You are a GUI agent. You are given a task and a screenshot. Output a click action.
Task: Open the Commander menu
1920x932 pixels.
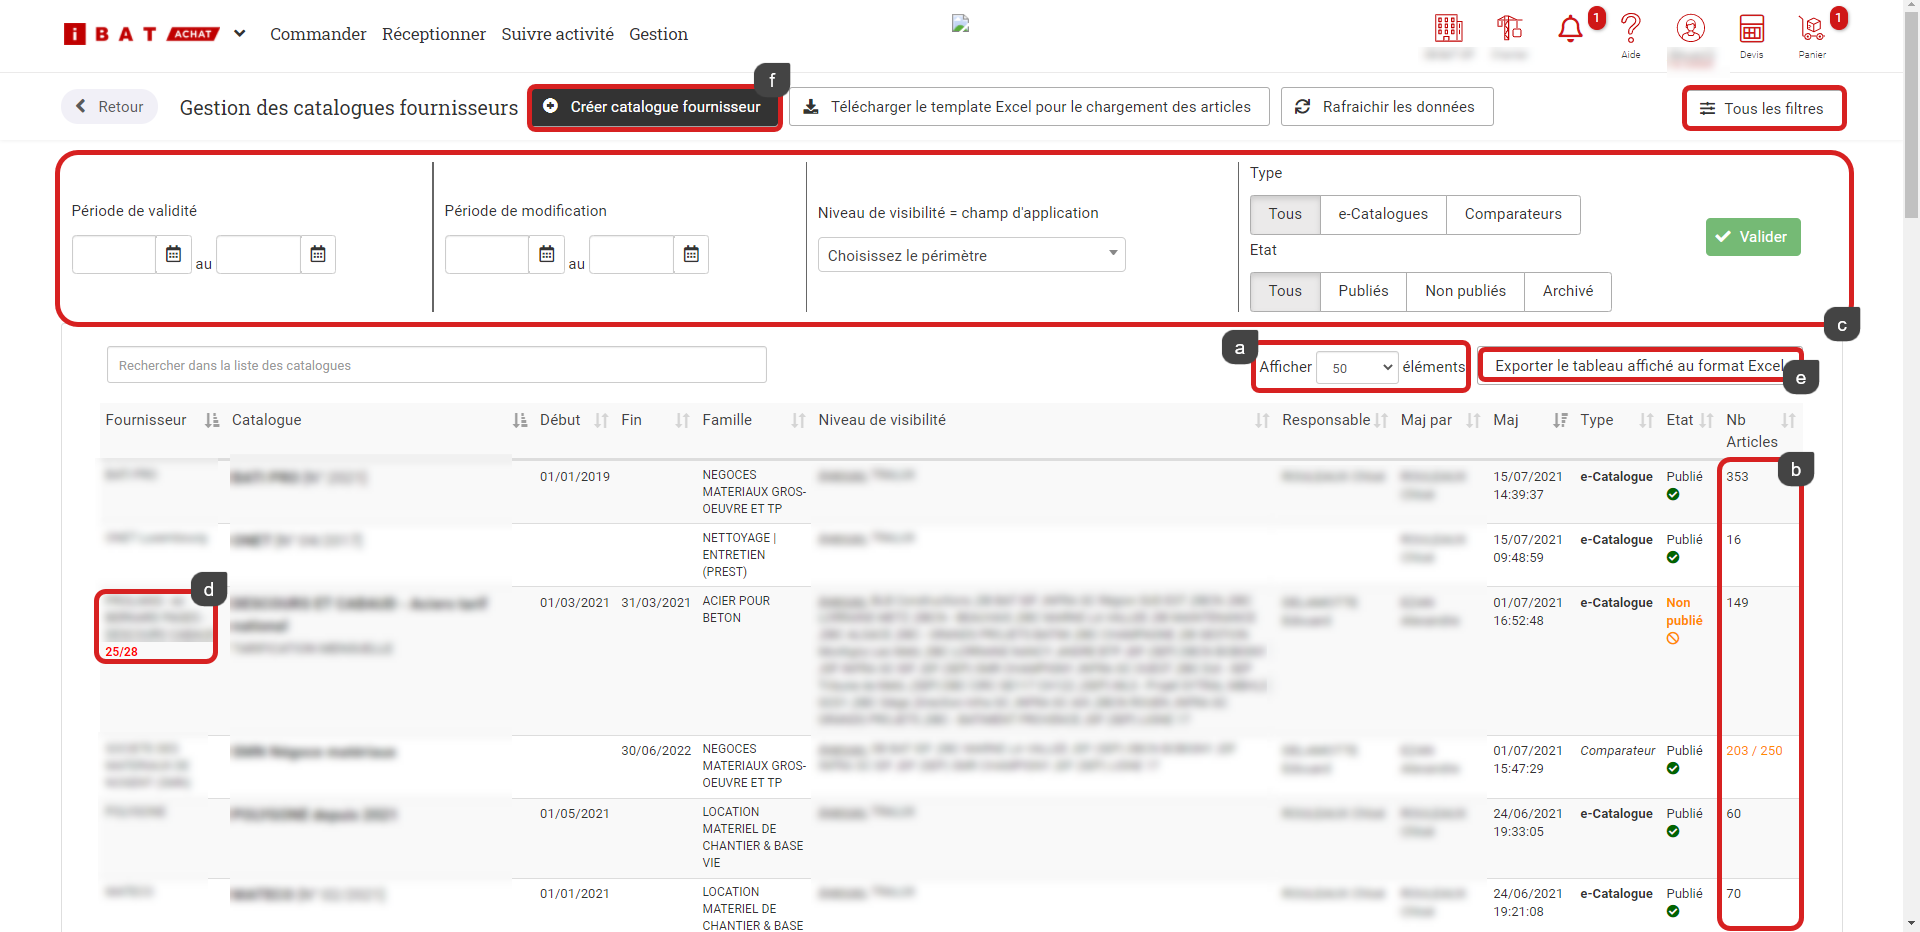point(318,34)
